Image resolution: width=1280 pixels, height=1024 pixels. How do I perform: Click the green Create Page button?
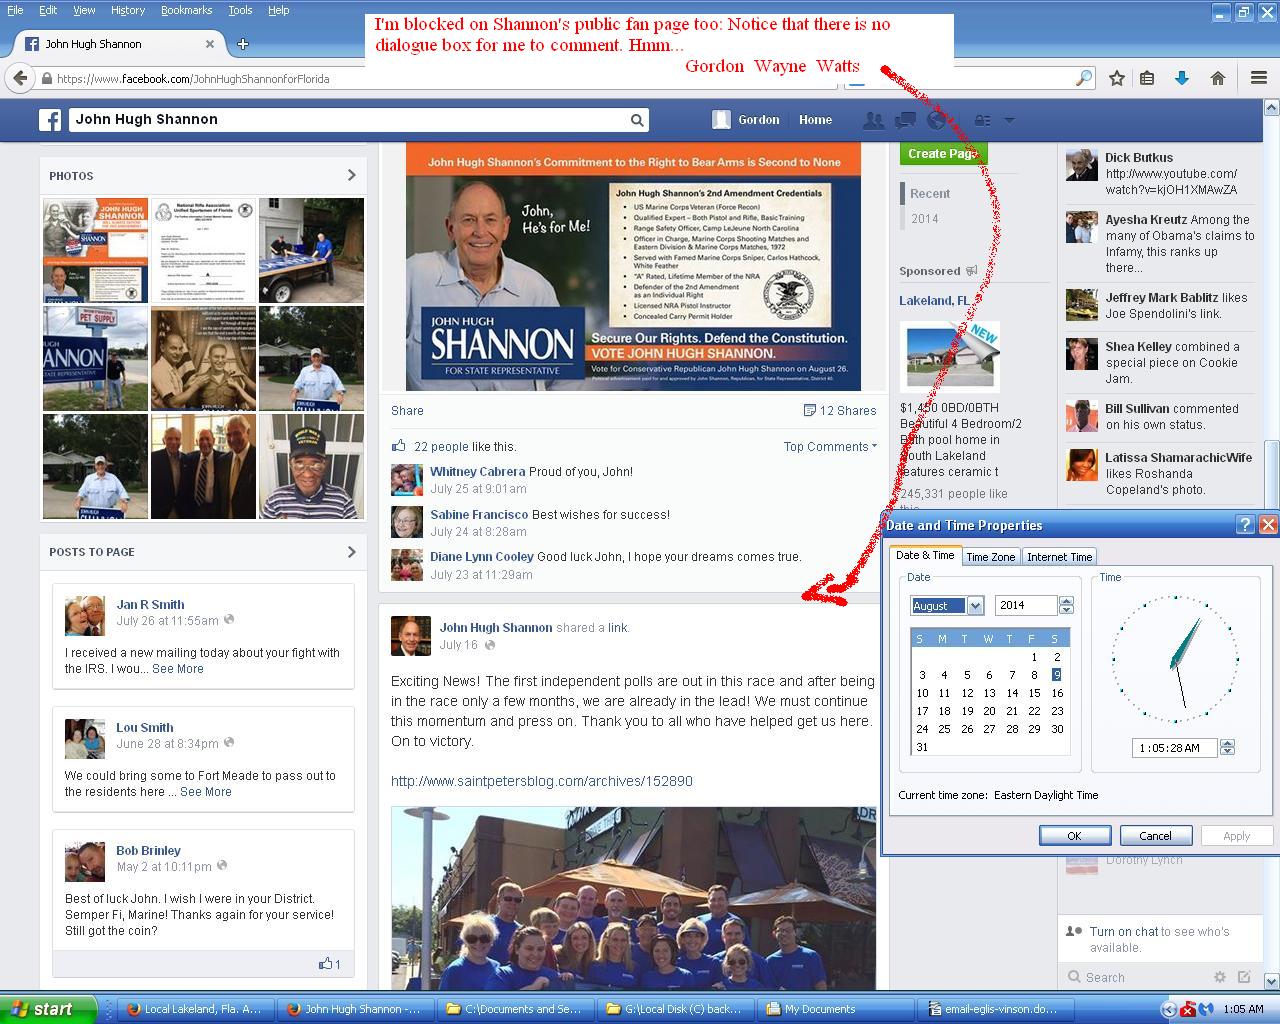pyautogui.click(x=942, y=154)
